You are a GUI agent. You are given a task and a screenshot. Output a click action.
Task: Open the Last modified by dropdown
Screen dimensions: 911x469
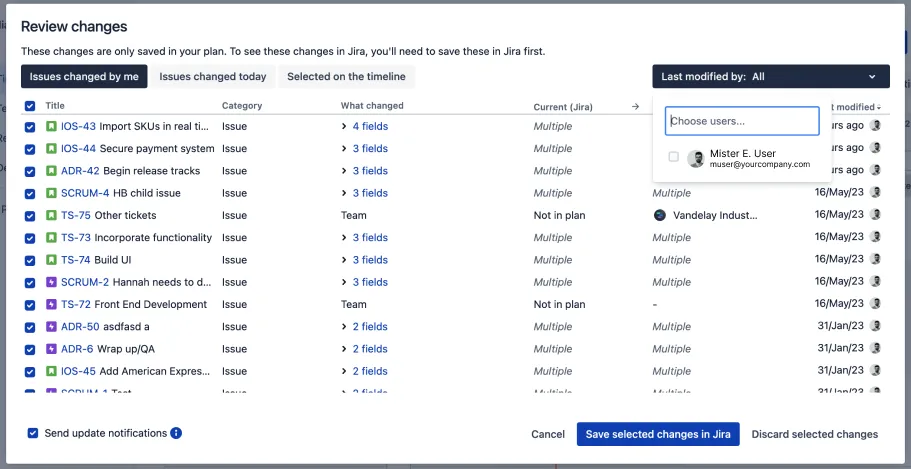point(771,76)
